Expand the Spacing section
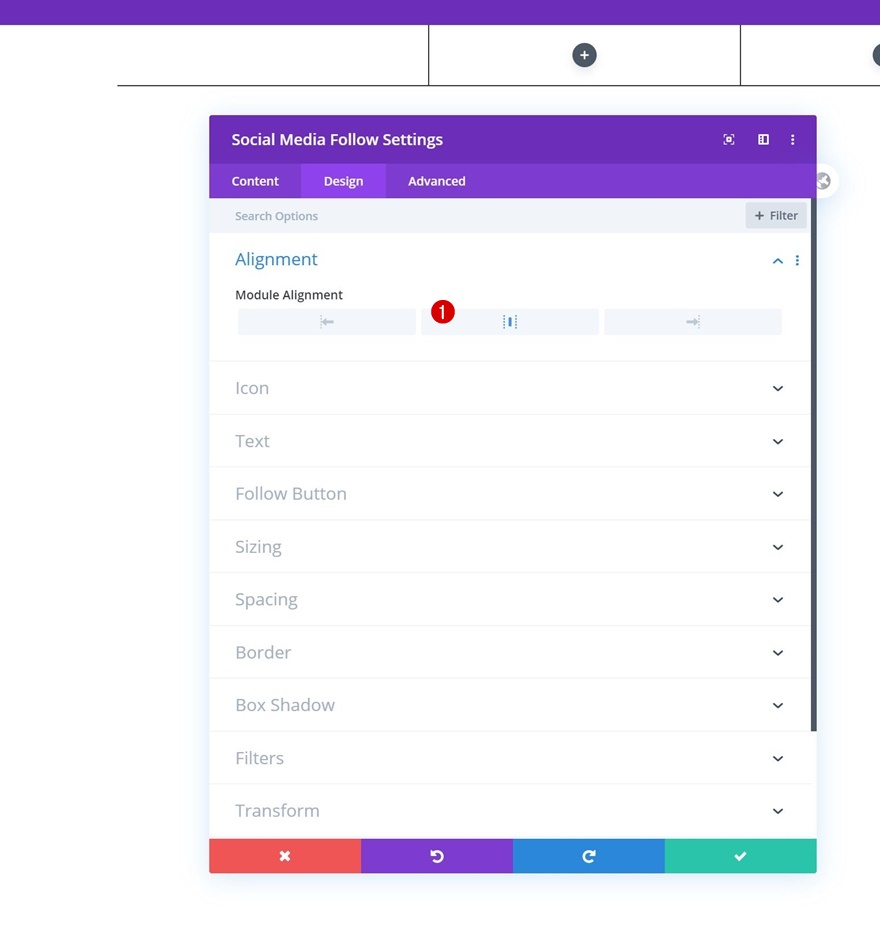 tap(510, 600)
